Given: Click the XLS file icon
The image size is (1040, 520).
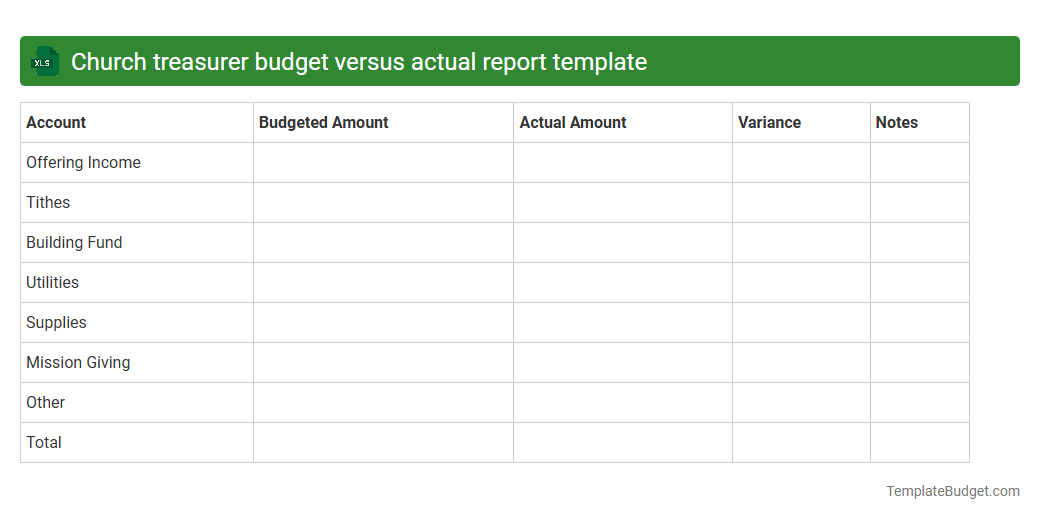Looking at the screenshot, I should 44,61.
